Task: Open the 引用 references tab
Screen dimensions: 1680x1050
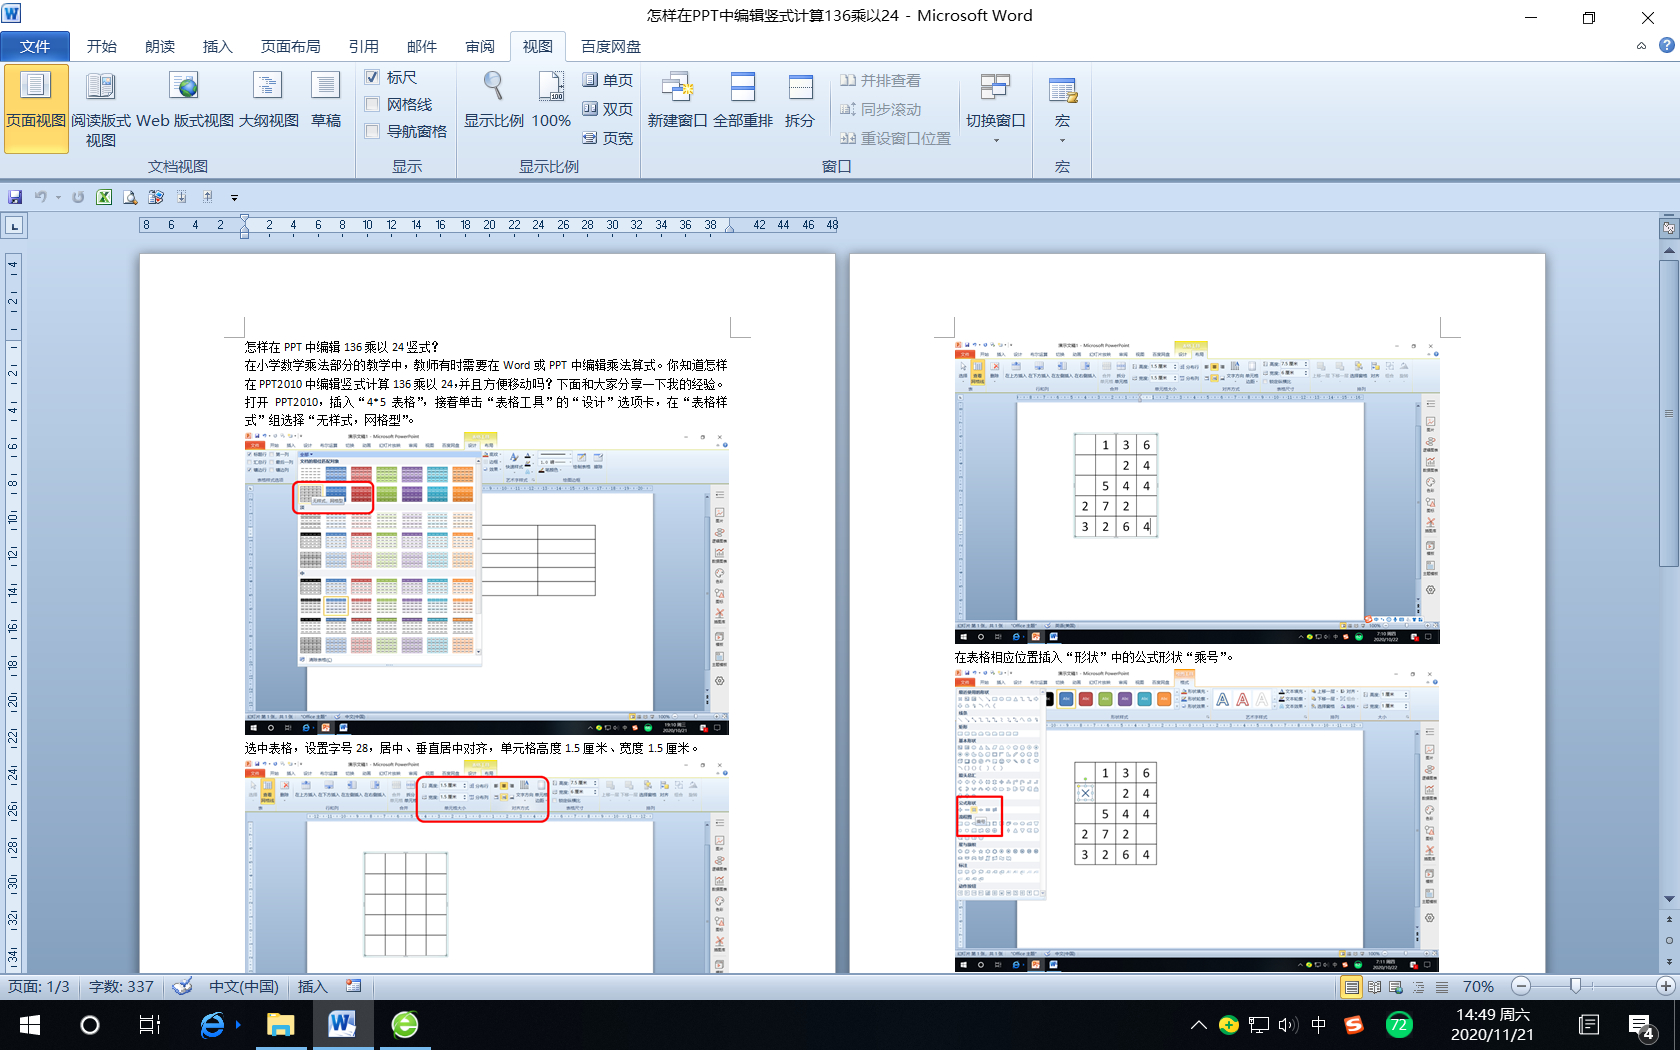Action: tap(364, 46)
